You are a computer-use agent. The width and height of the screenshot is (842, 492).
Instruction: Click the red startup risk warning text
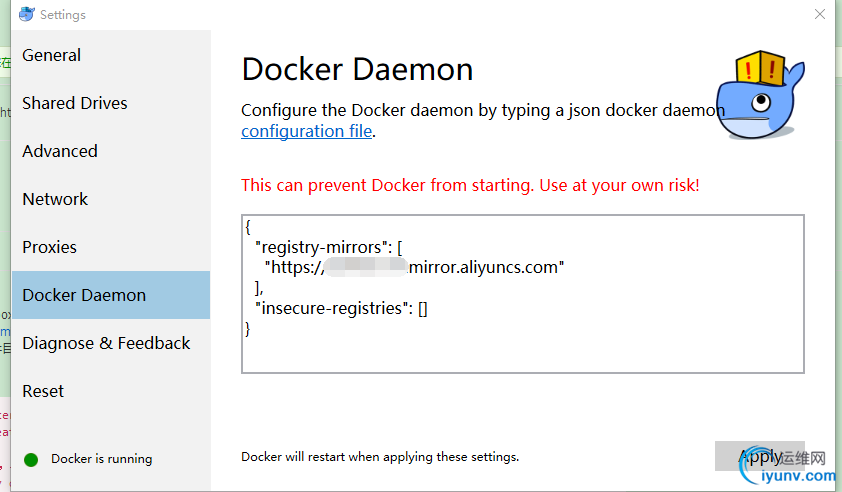pyautogui.click(x=470, y=186)
